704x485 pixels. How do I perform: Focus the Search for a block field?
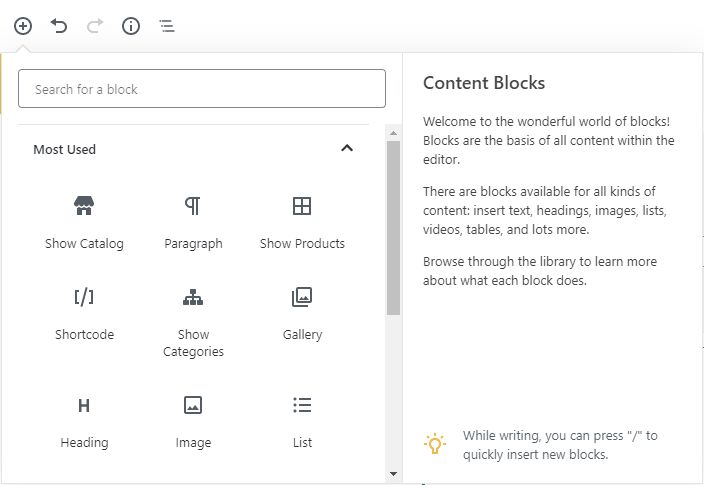click(x=202, y=89)
